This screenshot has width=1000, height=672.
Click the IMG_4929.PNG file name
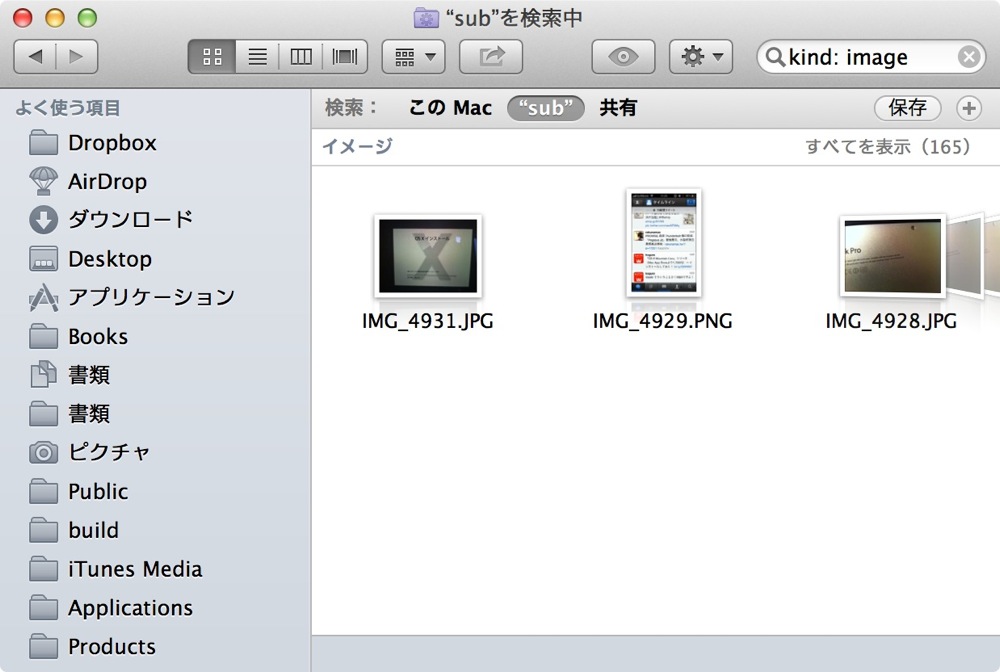point(663,321)
